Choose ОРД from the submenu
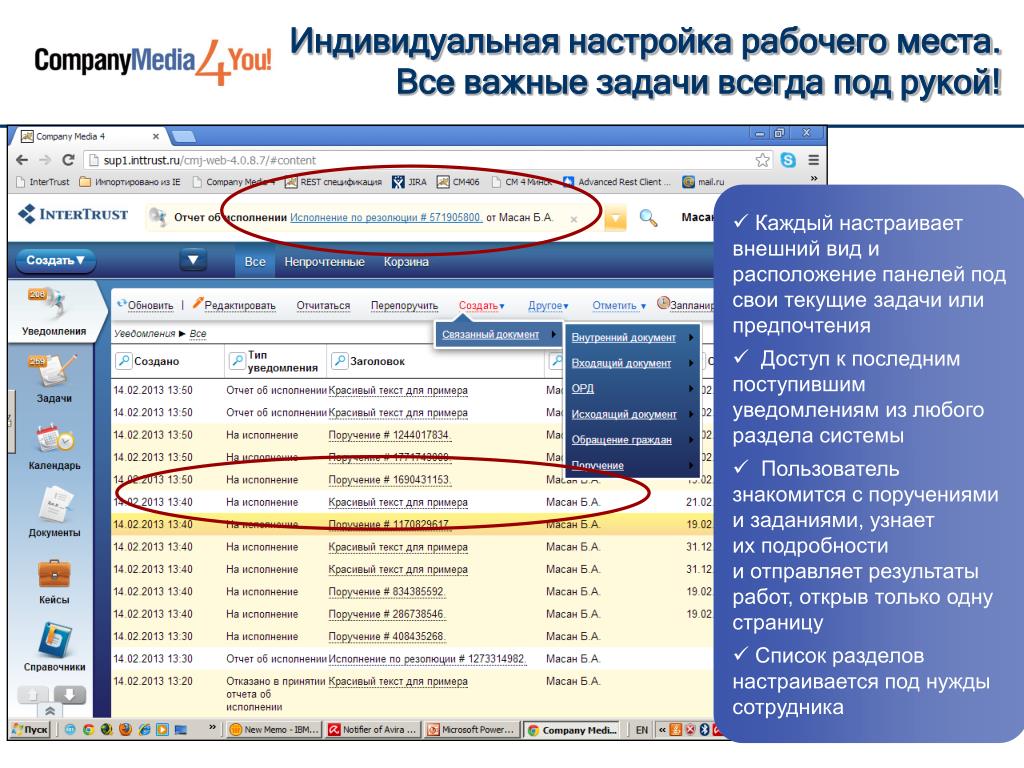1024x768 pixels. 632,389
